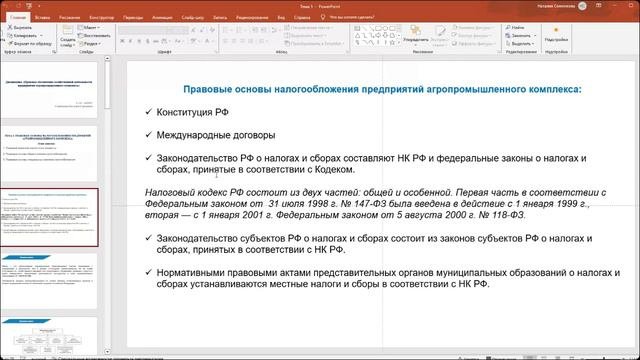Select the star shape in shapes gallery
The width and height of the screenshot is (640, 360).
[x=392, y=42]
